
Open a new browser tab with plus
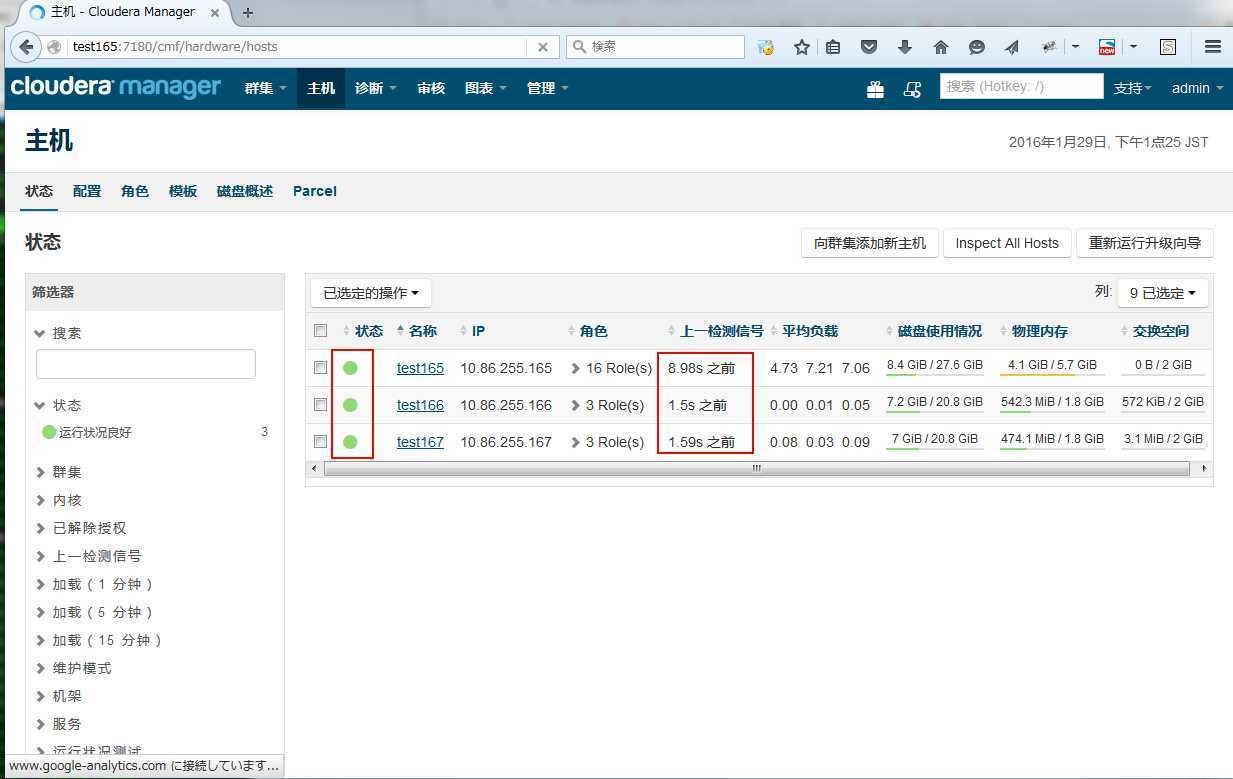click(248, 13)
